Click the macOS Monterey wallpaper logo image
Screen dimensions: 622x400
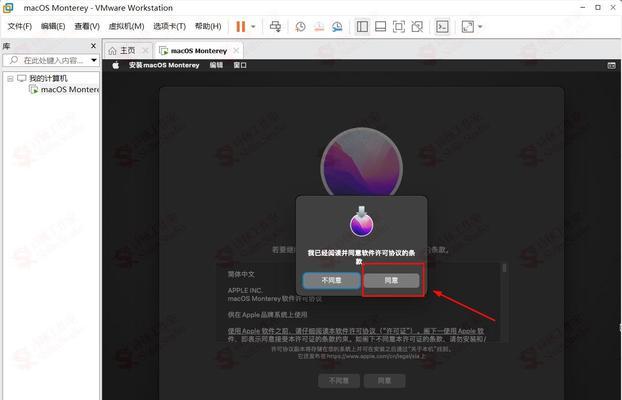click(361, 163)
